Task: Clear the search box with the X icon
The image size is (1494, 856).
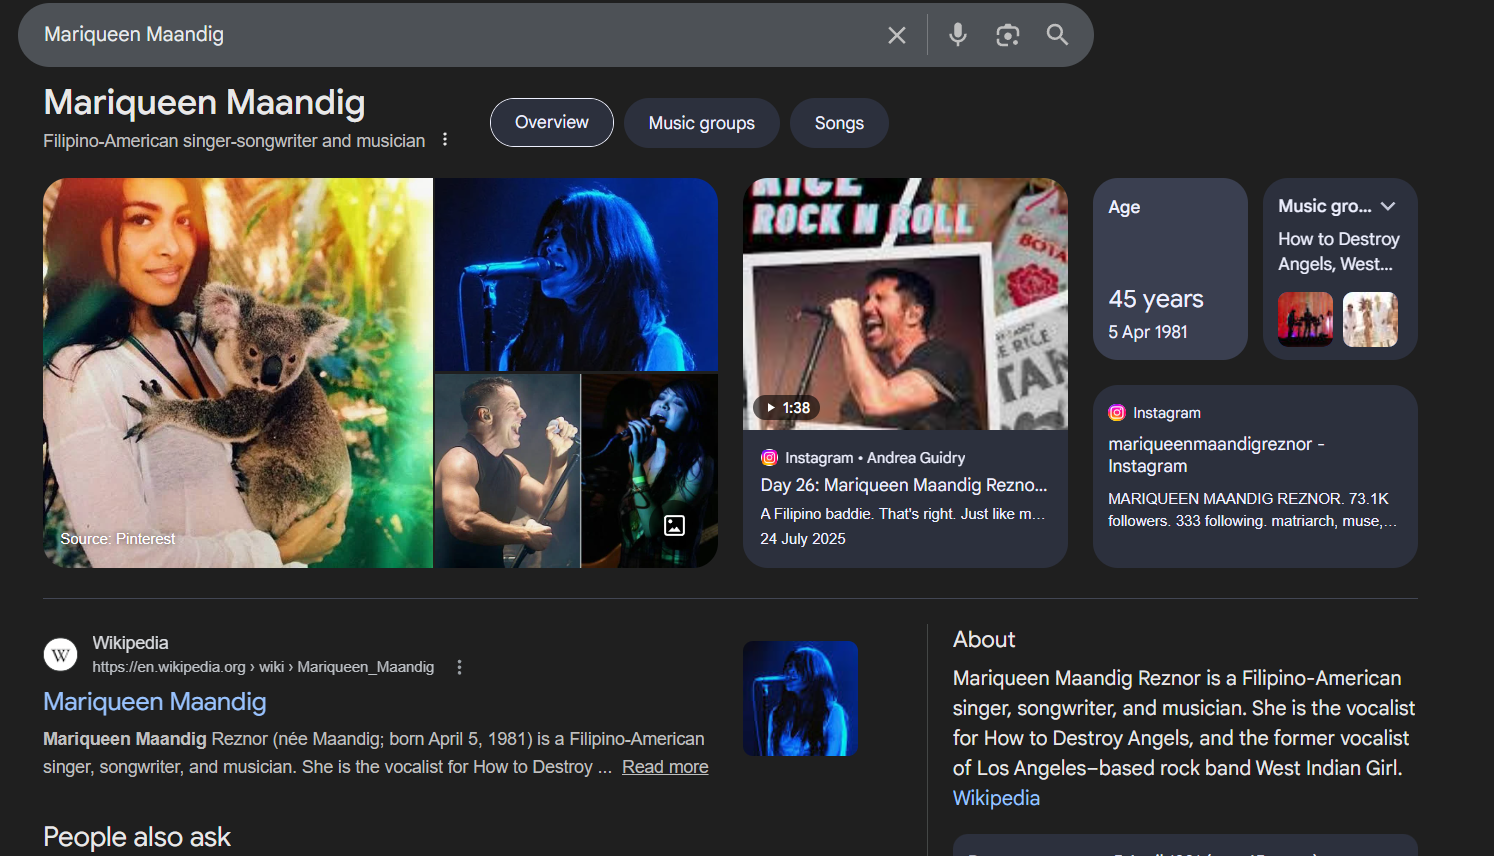Action: pos(897,35)
